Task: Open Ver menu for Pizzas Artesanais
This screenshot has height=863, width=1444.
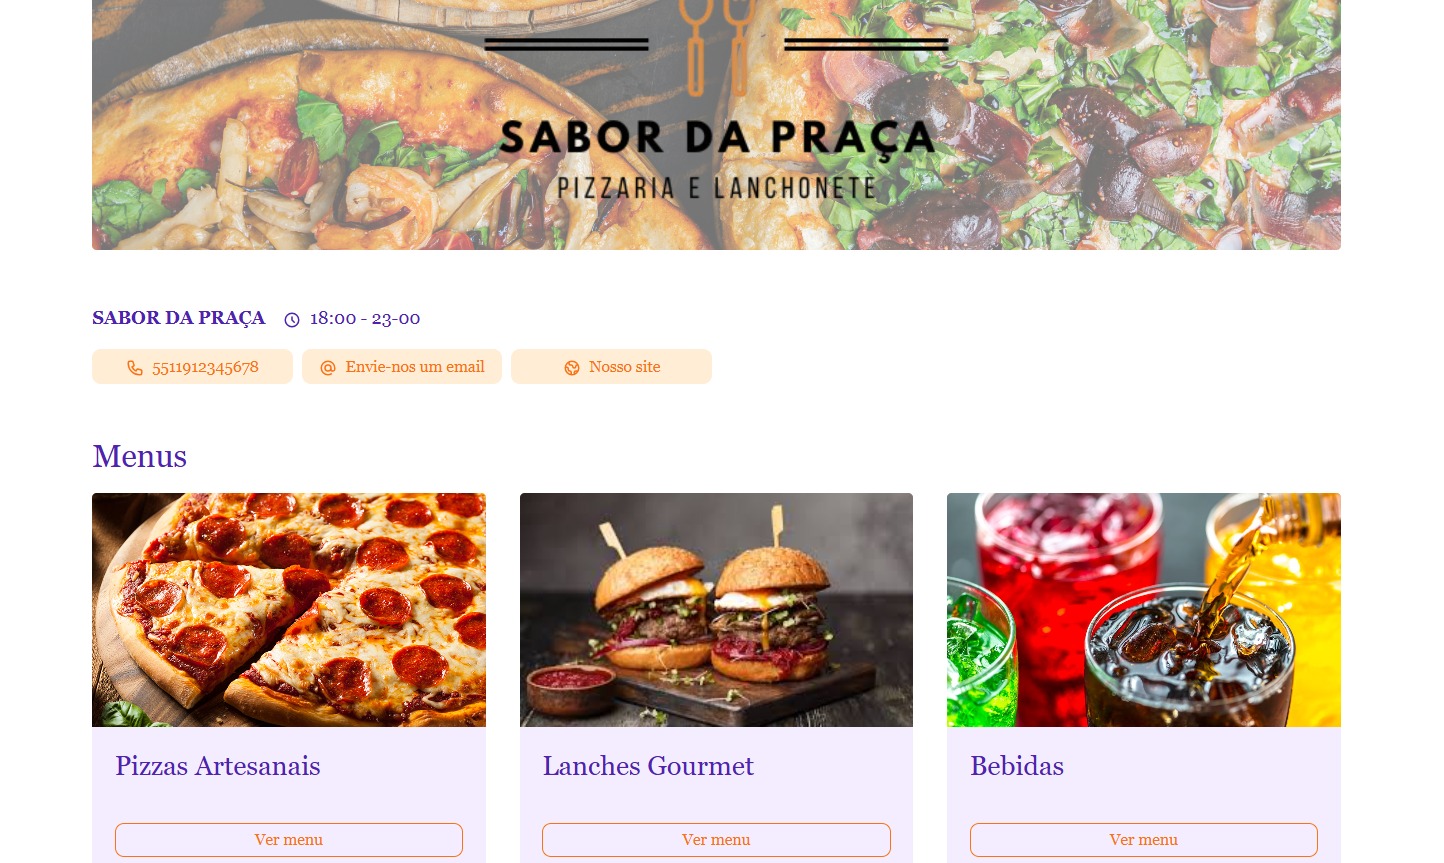Action: (x=289, y=840)
